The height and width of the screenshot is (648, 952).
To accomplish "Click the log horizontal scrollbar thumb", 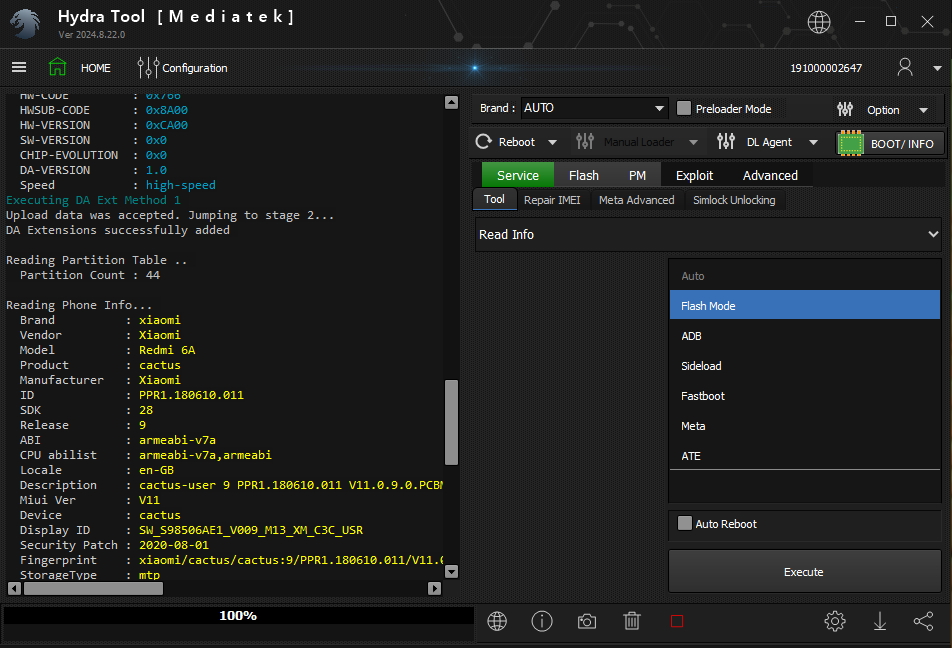I will point(93,588).
